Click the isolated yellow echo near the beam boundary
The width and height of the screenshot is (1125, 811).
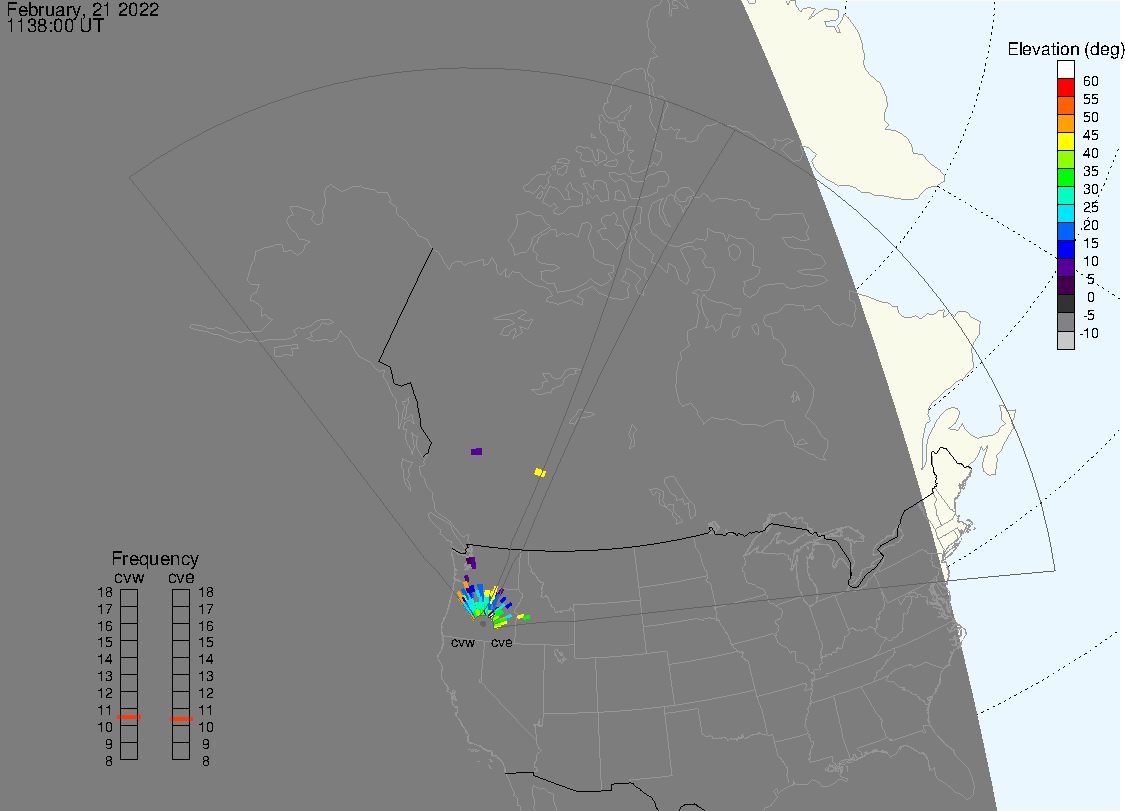pyautogui.click(x=540, y=472)
